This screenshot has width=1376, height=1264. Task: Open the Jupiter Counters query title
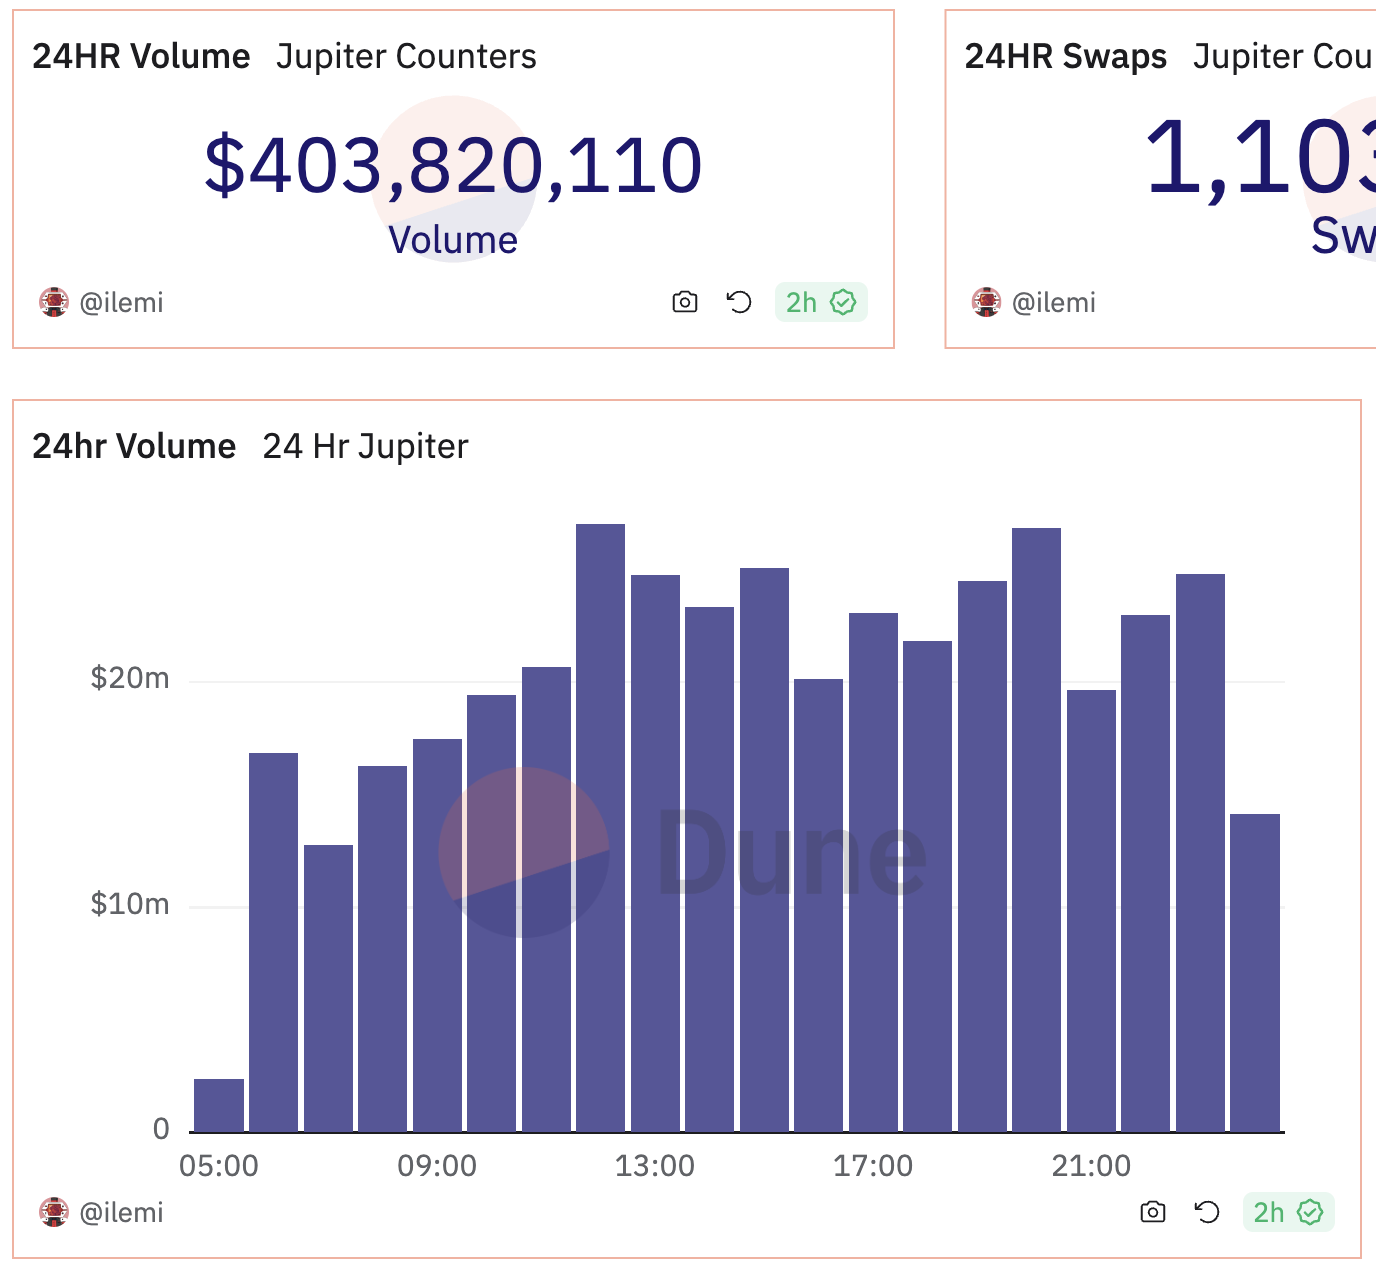point(406,57)
